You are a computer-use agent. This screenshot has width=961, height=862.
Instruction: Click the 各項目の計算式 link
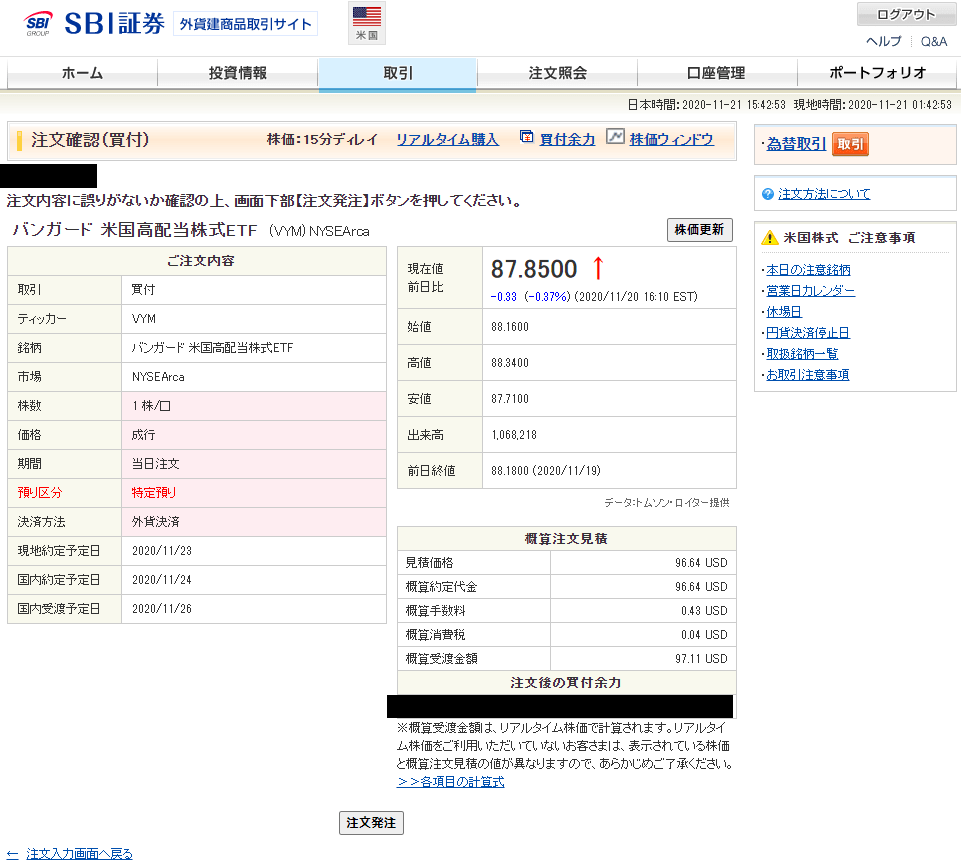point(452,781)
